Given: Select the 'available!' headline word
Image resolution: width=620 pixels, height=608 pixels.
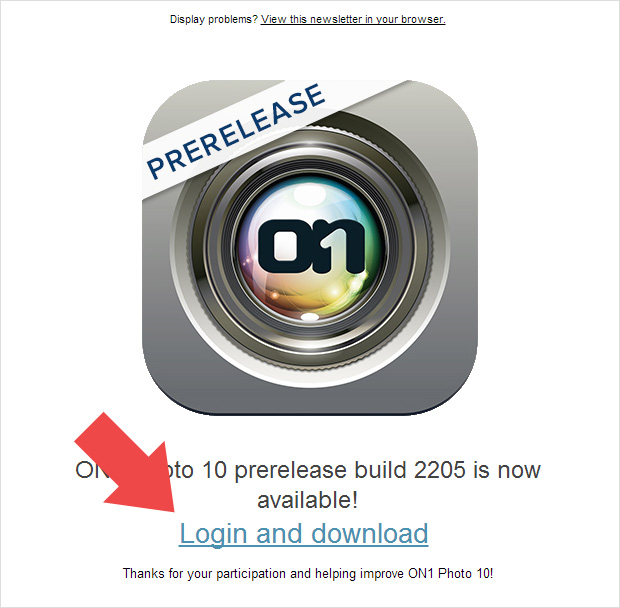Looking at the screenshot, I should click(308, 500).
